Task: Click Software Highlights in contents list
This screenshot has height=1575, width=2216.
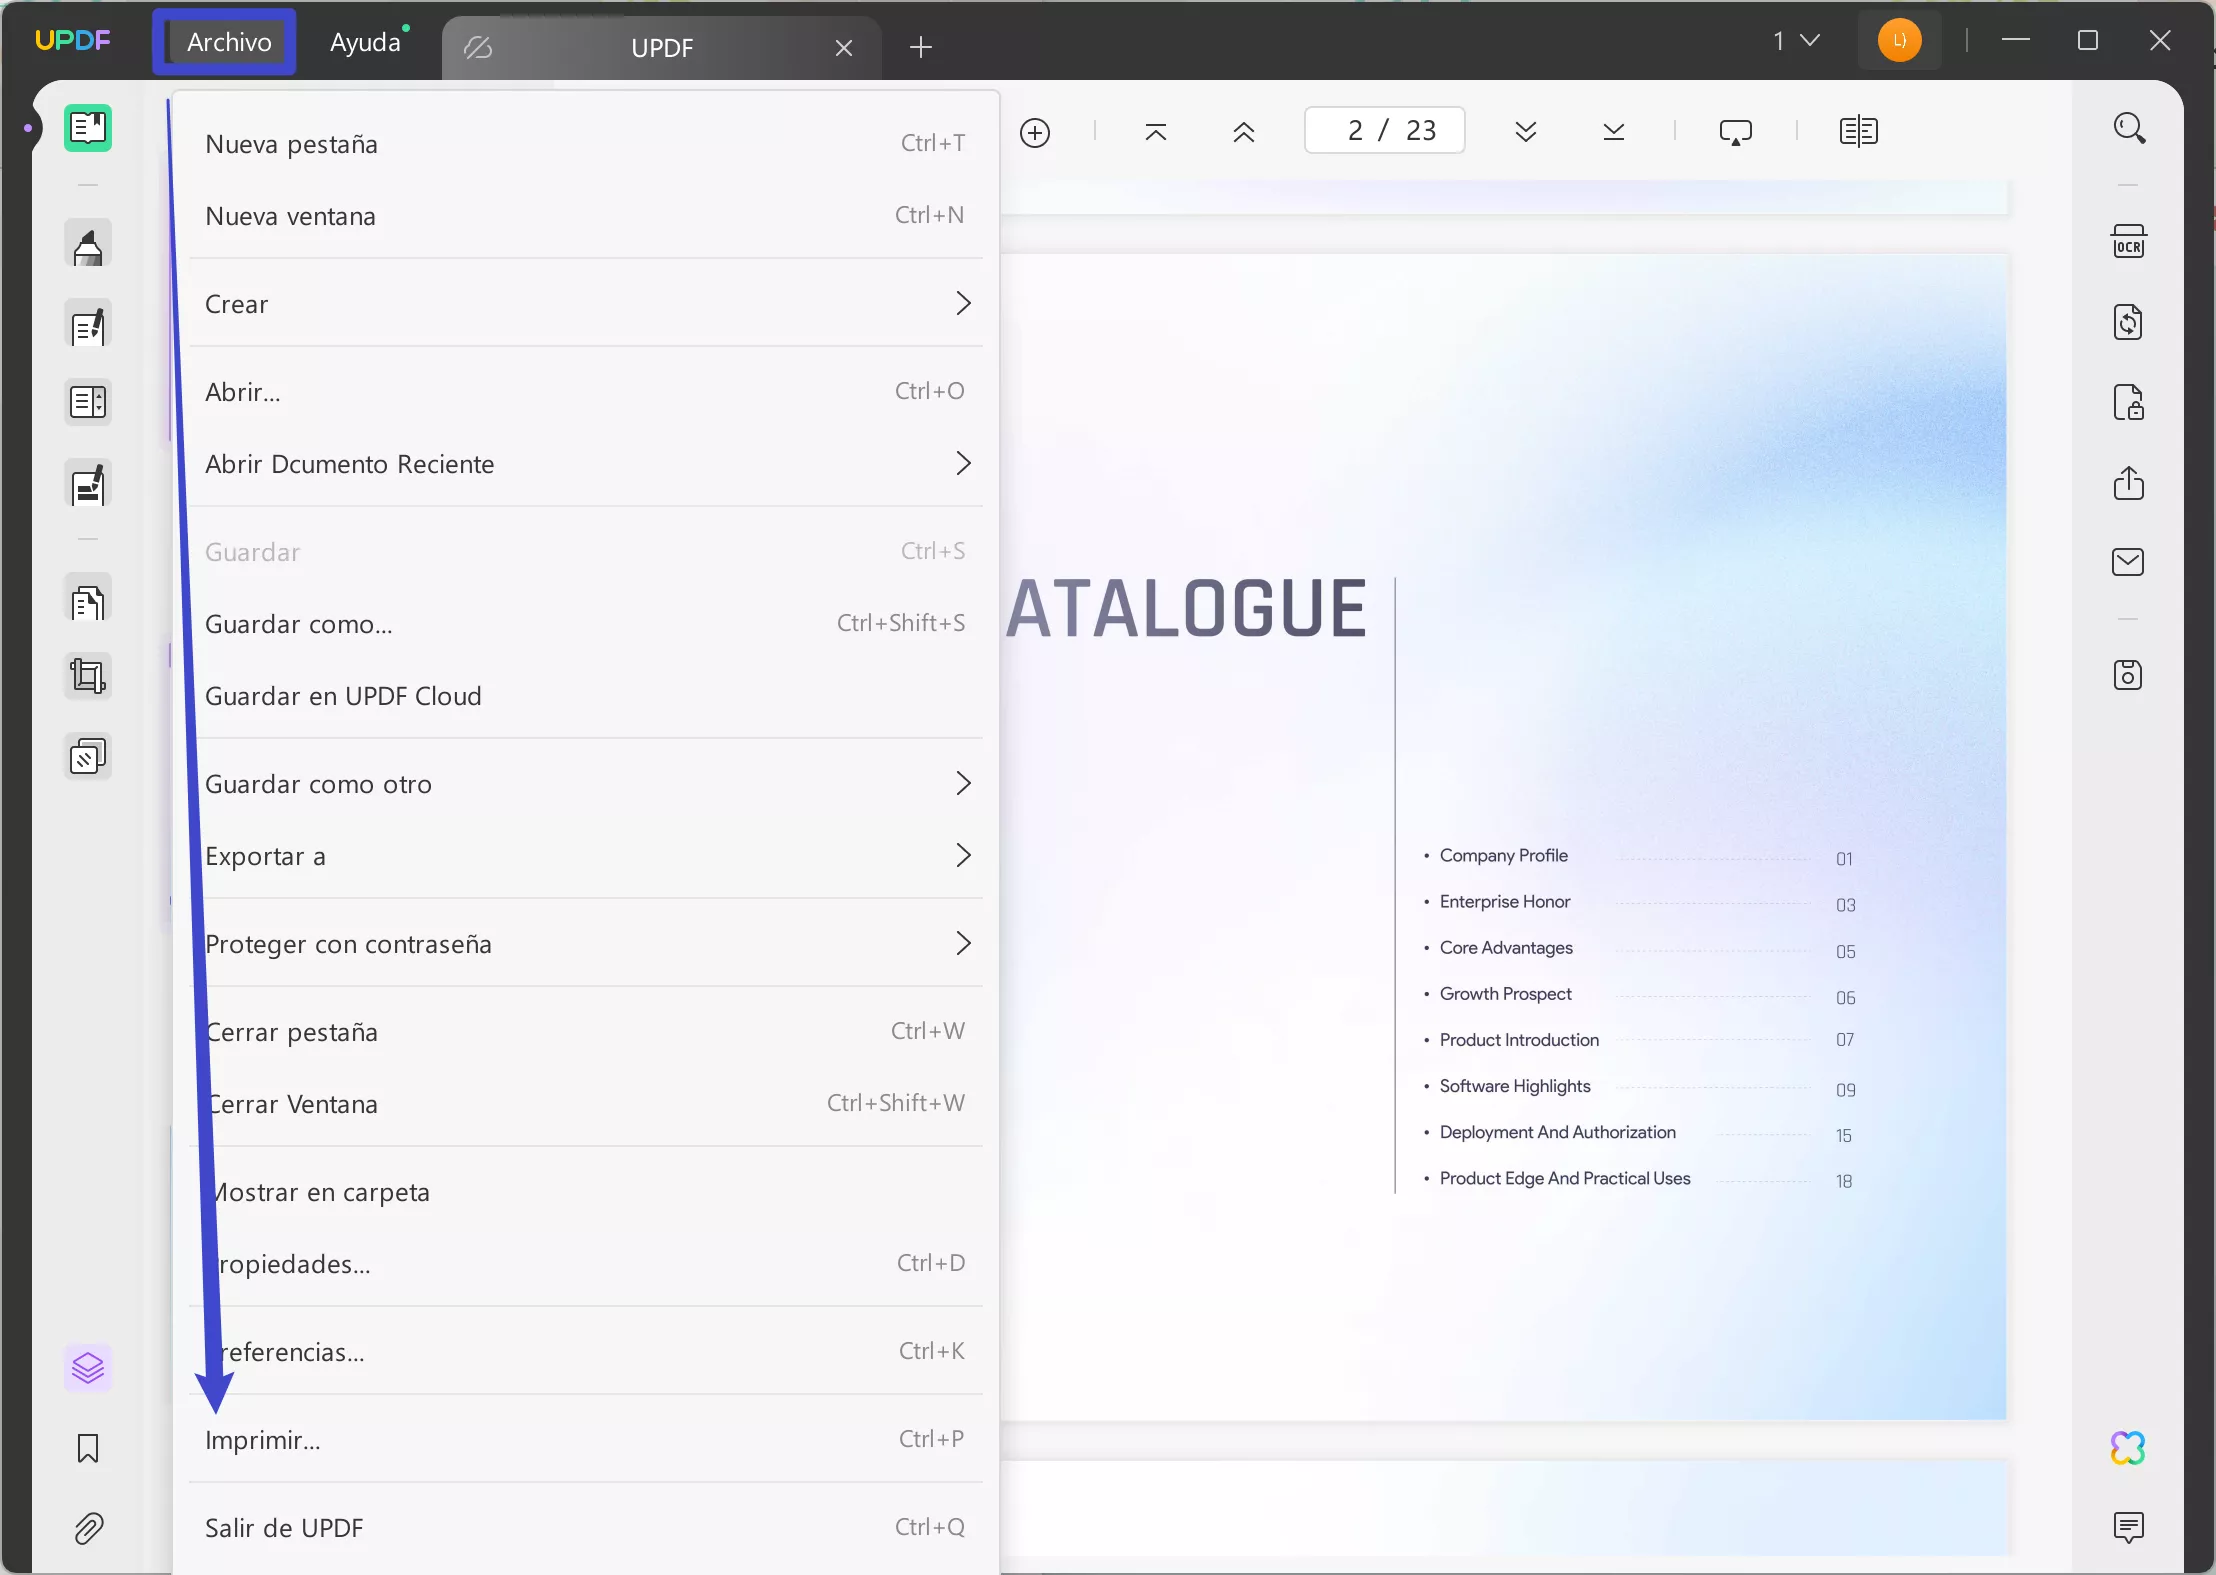Action: [1515, 1086]
